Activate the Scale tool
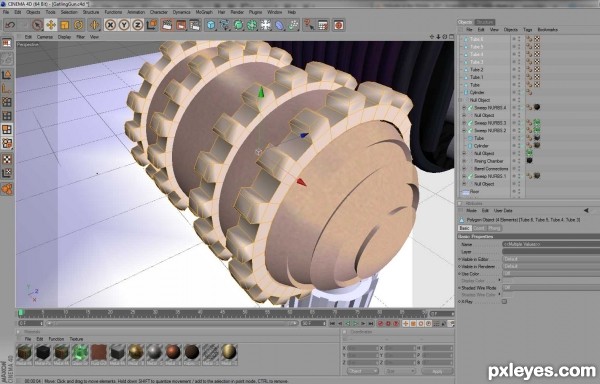 pos(64,25)
